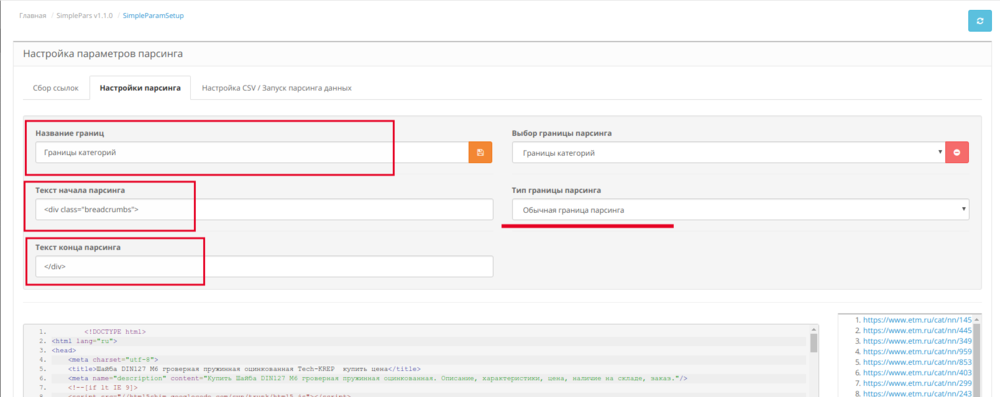
Task: Focus the Название границ input field
Action: [x=253, y=153]
